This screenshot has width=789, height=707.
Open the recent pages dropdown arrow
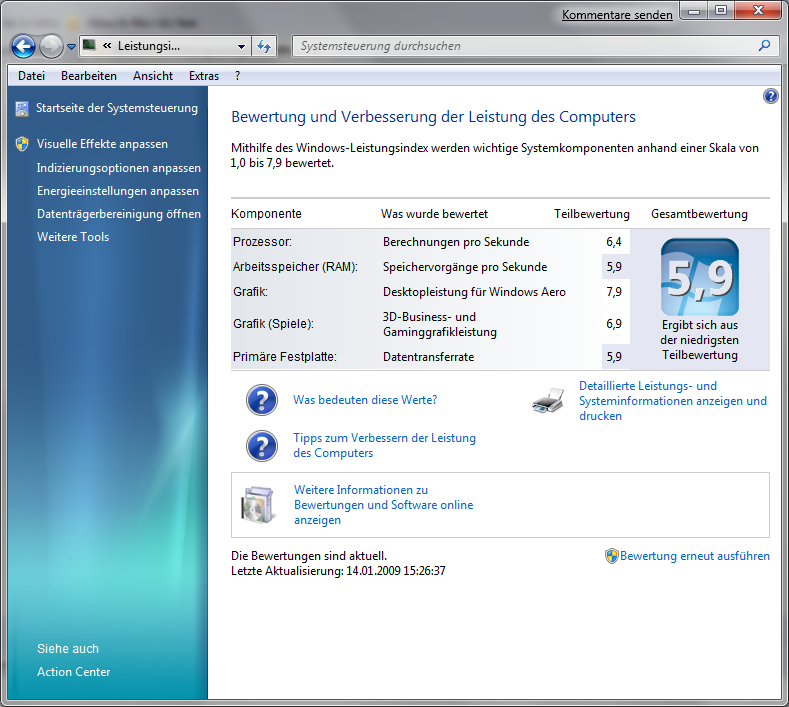(71, 47)
